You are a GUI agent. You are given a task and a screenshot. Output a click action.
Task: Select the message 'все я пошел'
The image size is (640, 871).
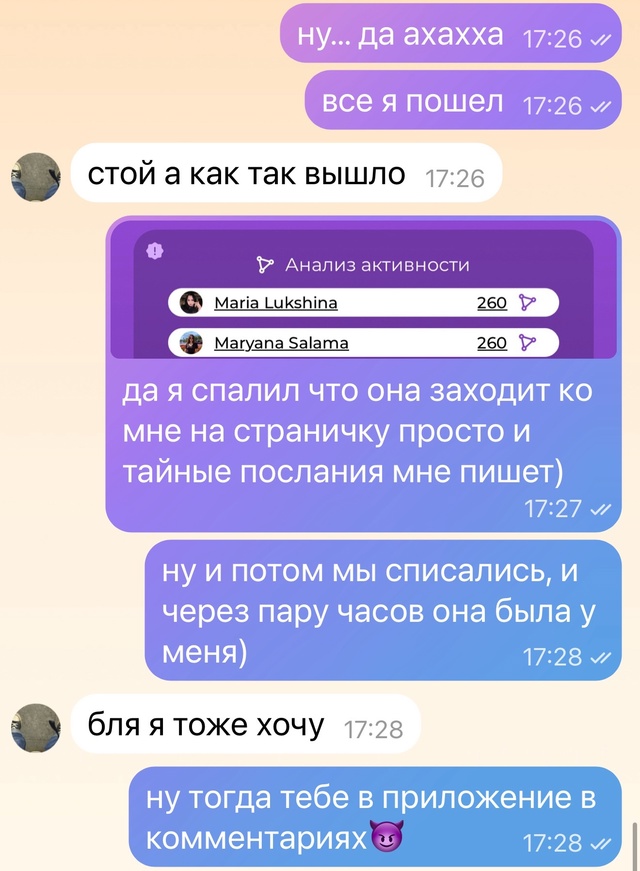(x=463, y=100)
